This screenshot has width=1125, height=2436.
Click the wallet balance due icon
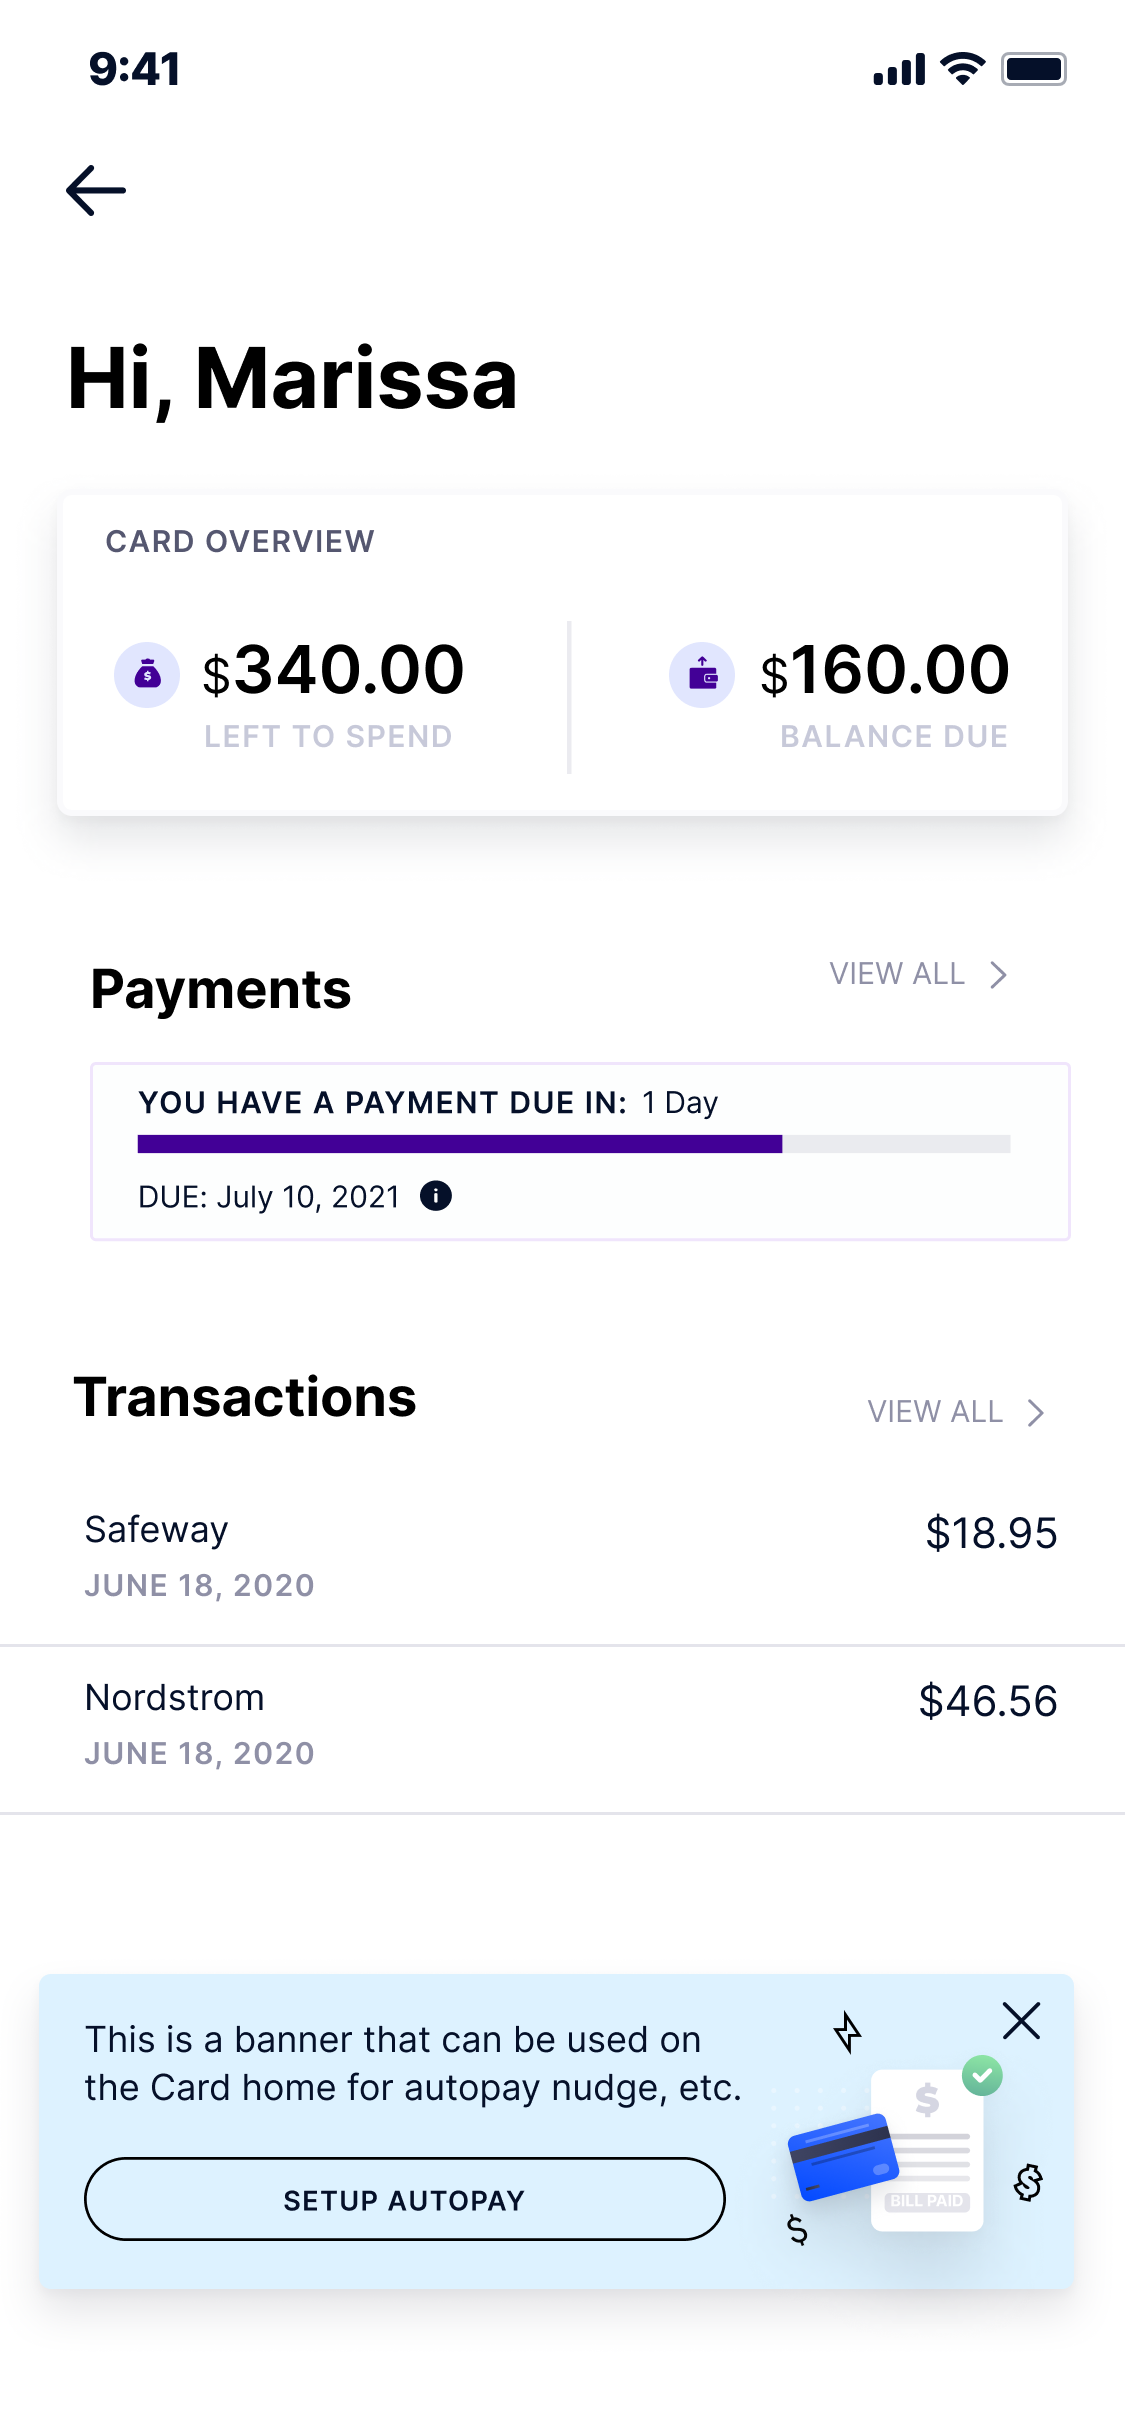(x=702, y=675)
